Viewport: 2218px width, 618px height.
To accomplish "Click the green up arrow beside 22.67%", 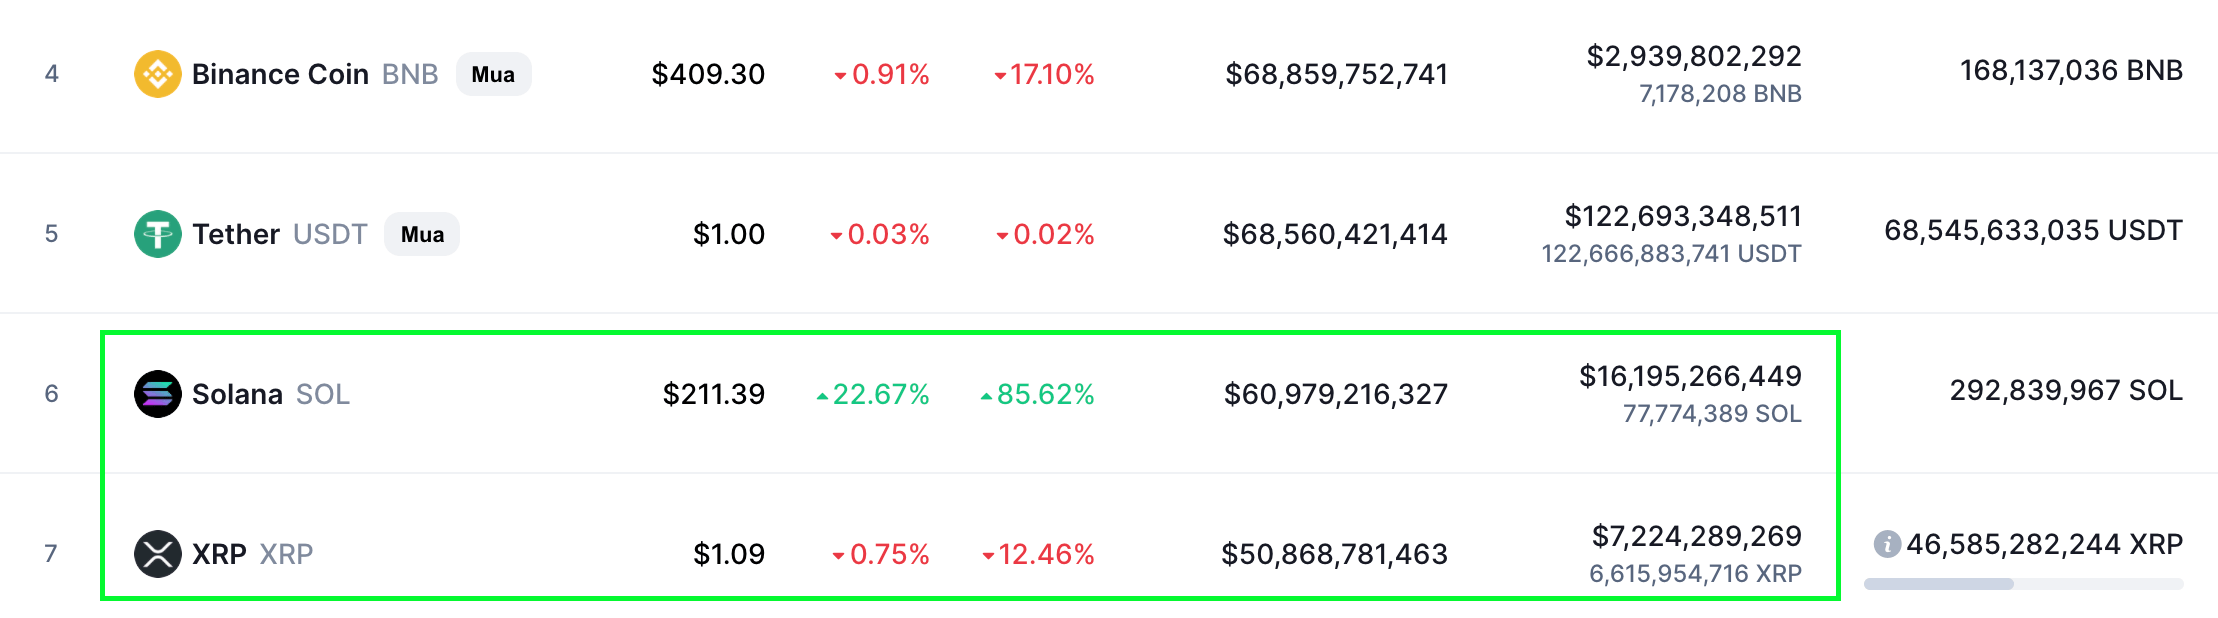I will pos(823,394).
